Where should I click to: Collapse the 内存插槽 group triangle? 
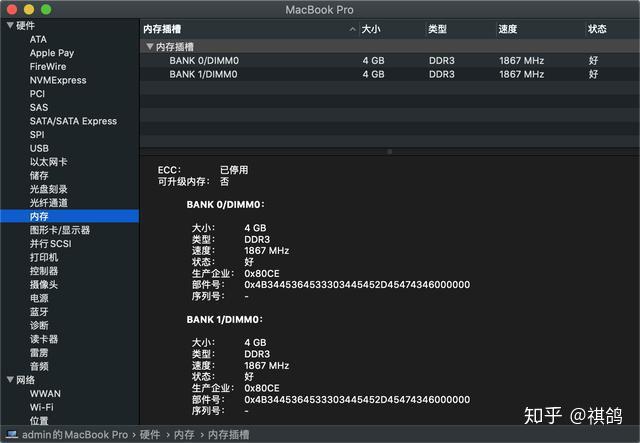tap(150, 47)
